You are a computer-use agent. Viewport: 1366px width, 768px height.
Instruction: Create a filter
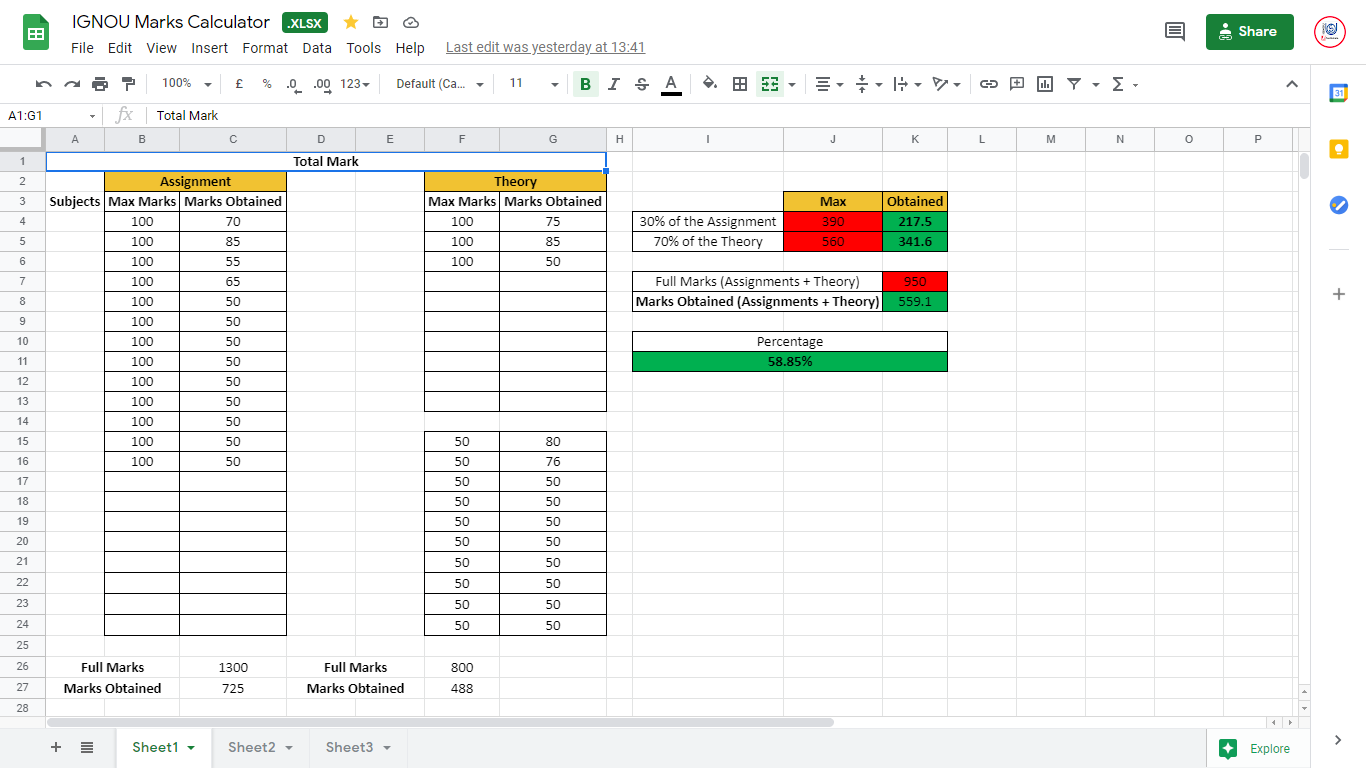tap(1074, 84)
